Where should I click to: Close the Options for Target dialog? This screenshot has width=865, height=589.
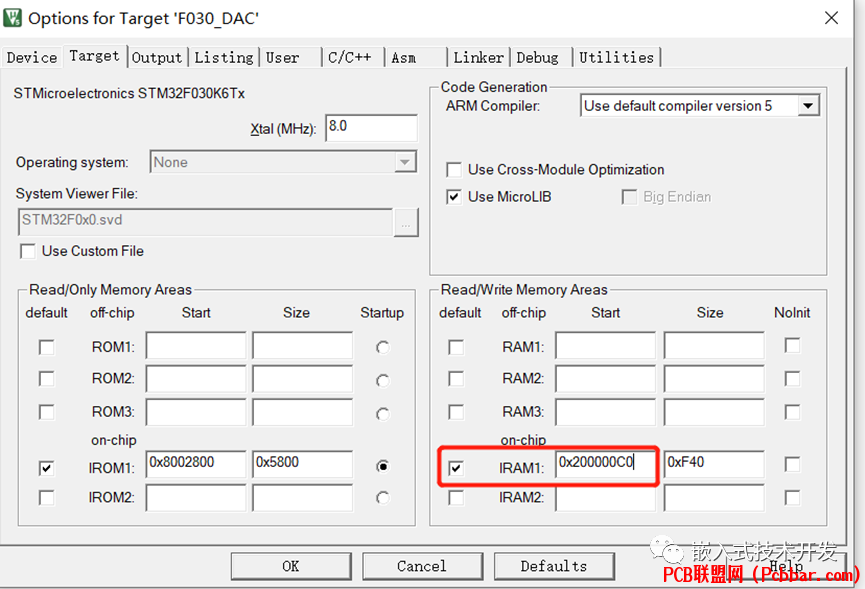coord(831,18)
